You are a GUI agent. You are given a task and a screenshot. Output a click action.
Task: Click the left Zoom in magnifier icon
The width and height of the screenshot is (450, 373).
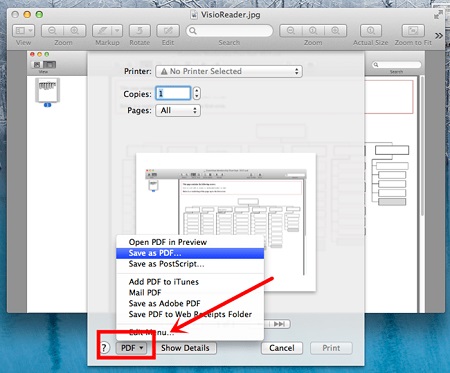point(75,31)
